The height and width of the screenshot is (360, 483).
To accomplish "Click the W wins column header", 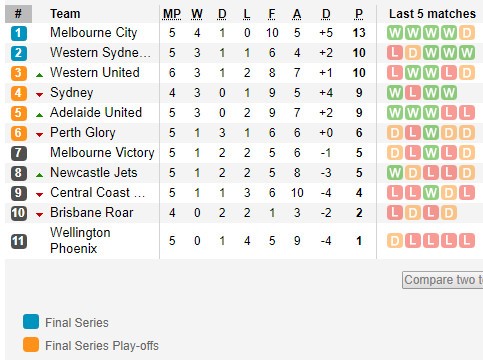I will [197, 14].
